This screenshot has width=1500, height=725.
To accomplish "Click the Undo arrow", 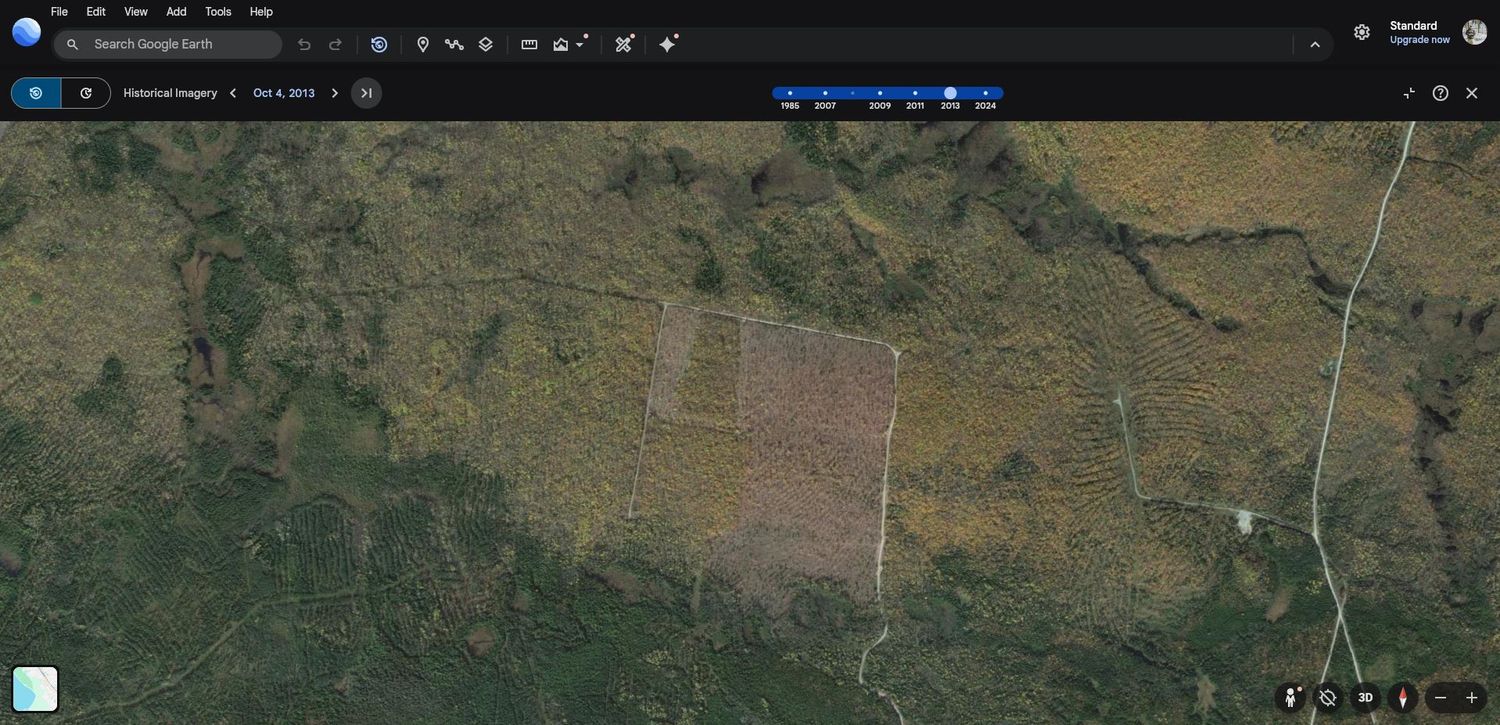I will (x=304, y=44).
